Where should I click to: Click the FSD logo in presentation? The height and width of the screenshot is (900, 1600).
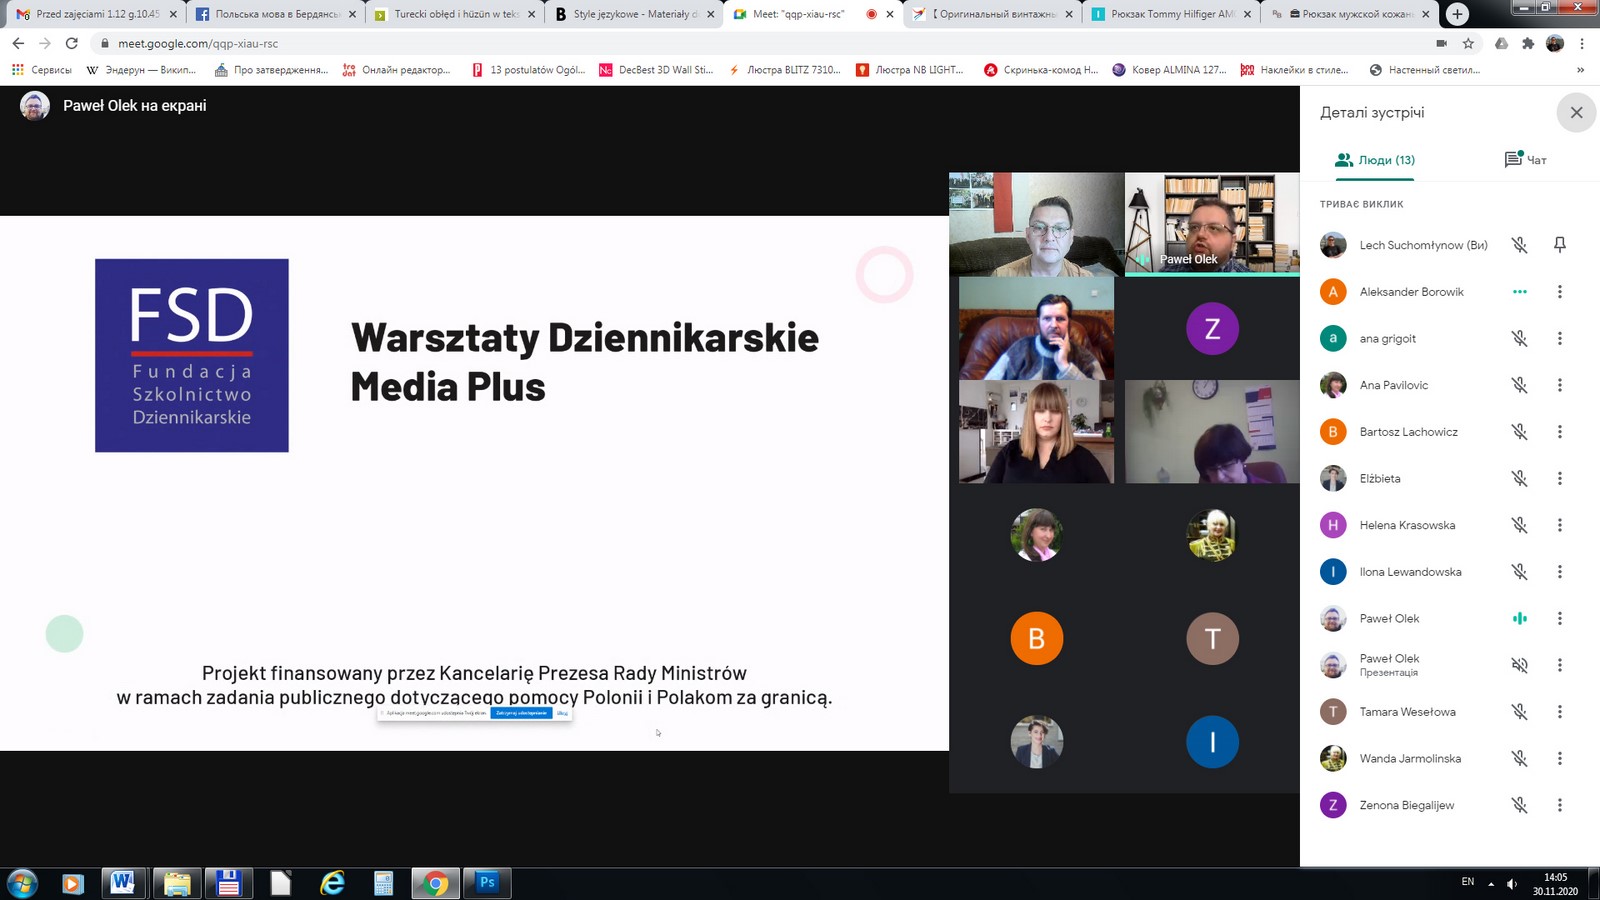192,355
